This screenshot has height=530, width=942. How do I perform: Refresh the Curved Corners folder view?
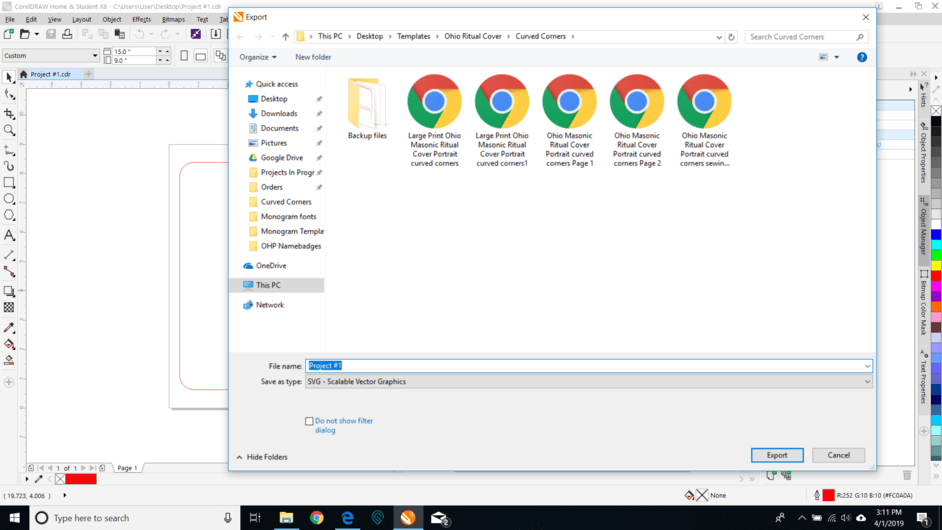tap(731, 37)
